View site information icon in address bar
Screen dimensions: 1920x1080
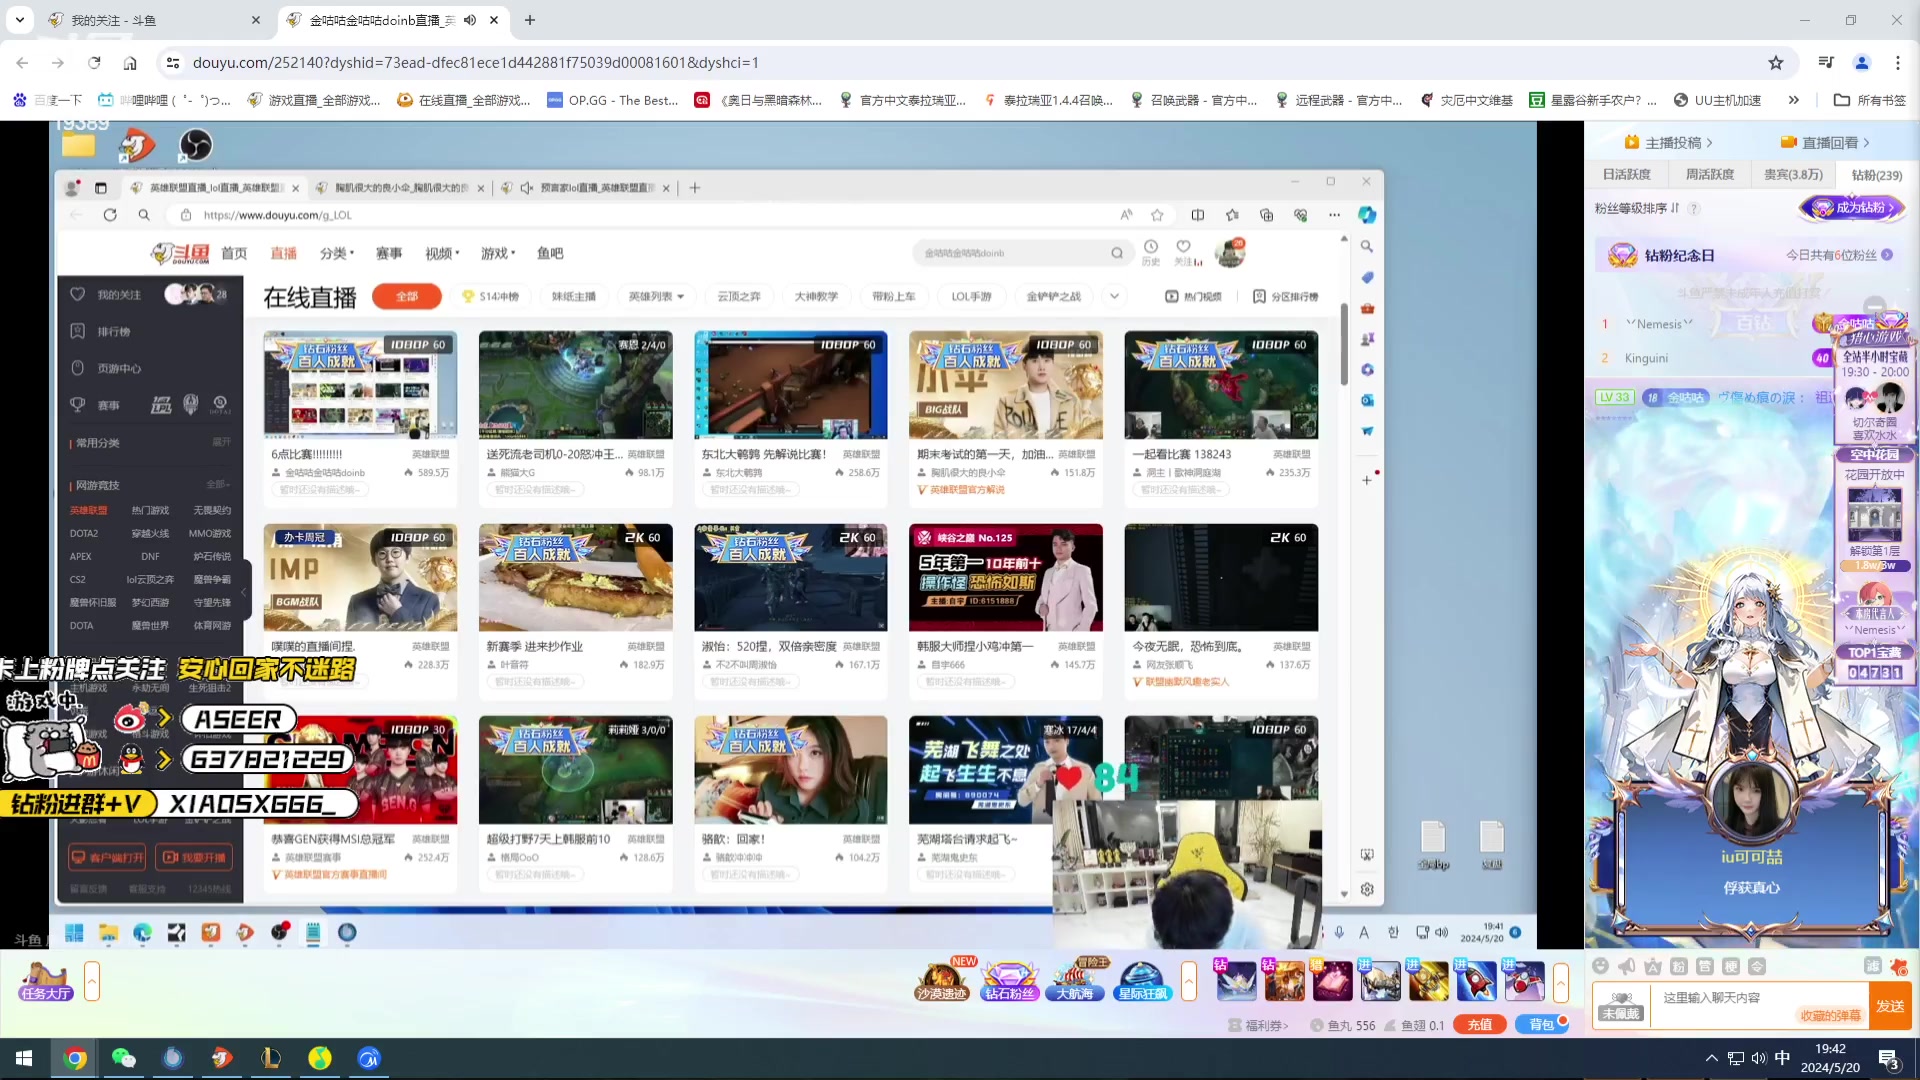[173, 62]
